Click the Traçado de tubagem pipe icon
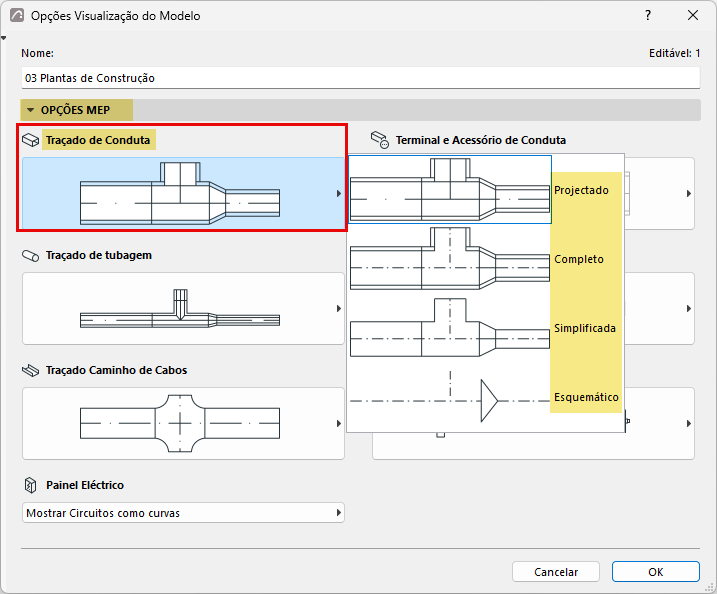Viewport: 717px width, 594px height. tap(31, 256)
